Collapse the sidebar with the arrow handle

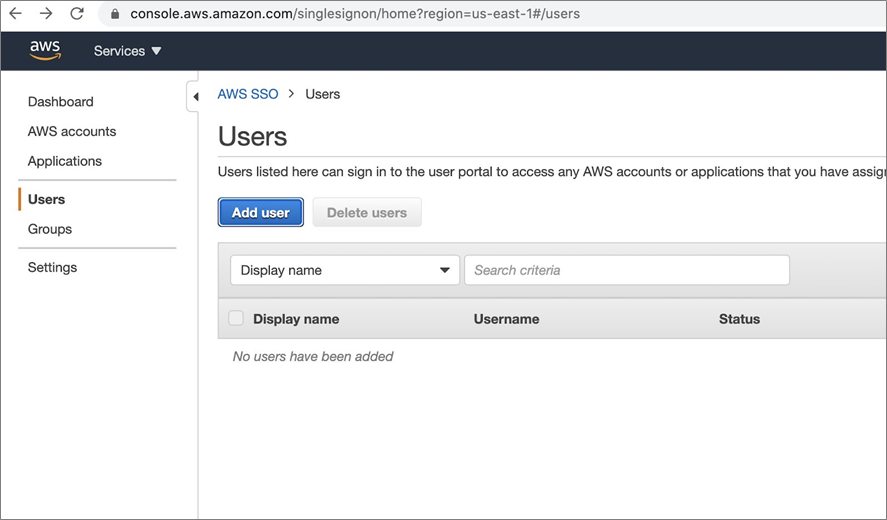(x=194, y=97)
